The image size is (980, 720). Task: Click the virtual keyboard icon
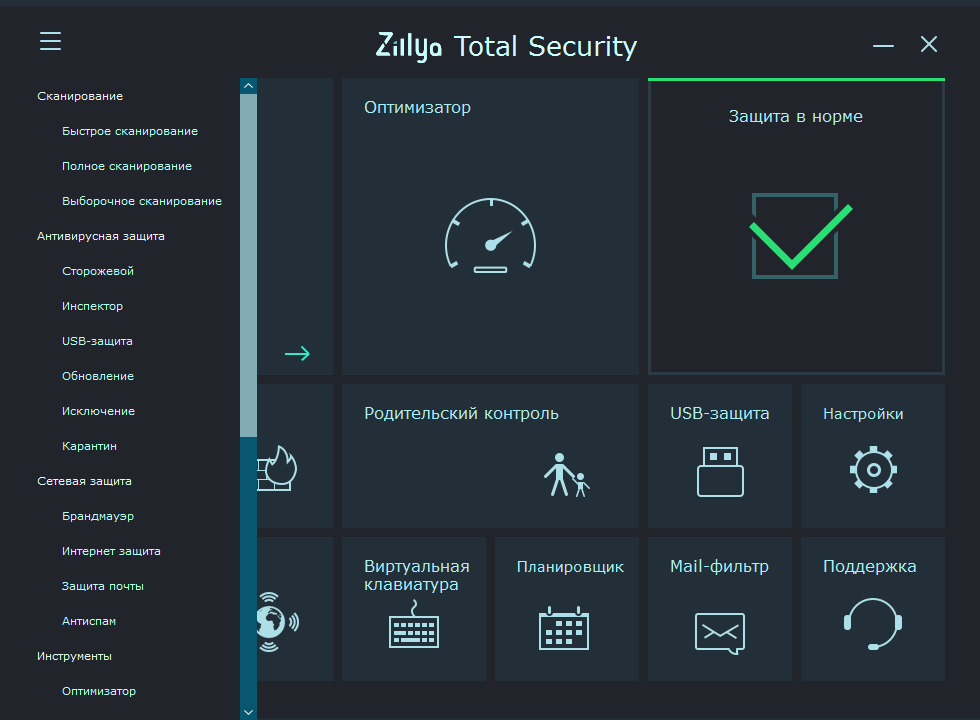point(414,624)
